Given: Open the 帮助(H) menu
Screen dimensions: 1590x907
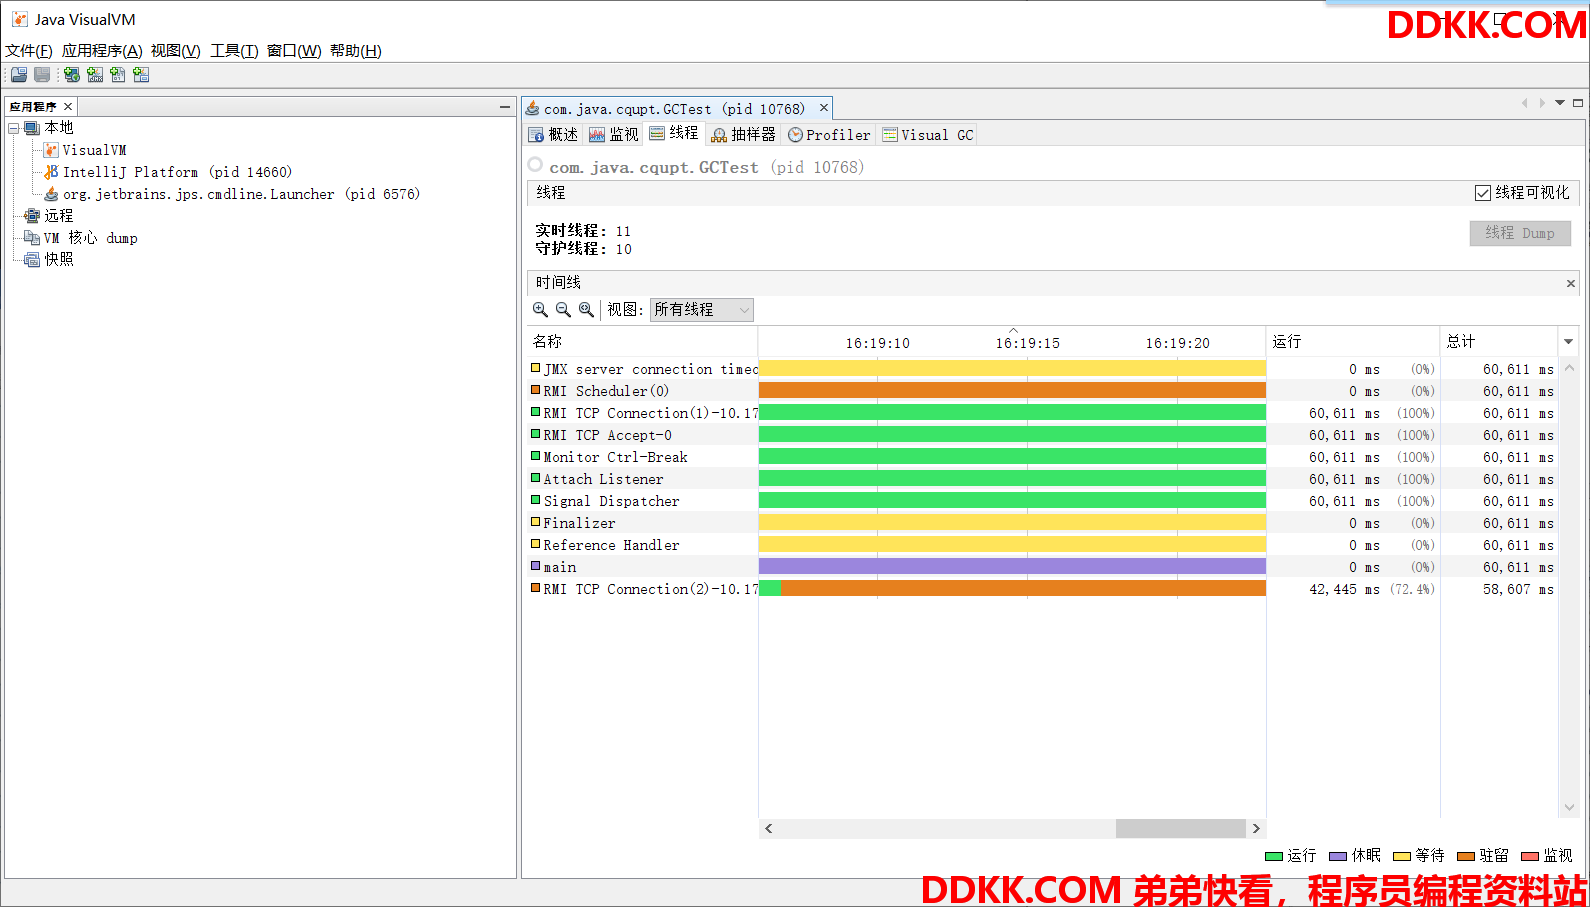Looking at the screenshot, I should [x=356, y=51].
